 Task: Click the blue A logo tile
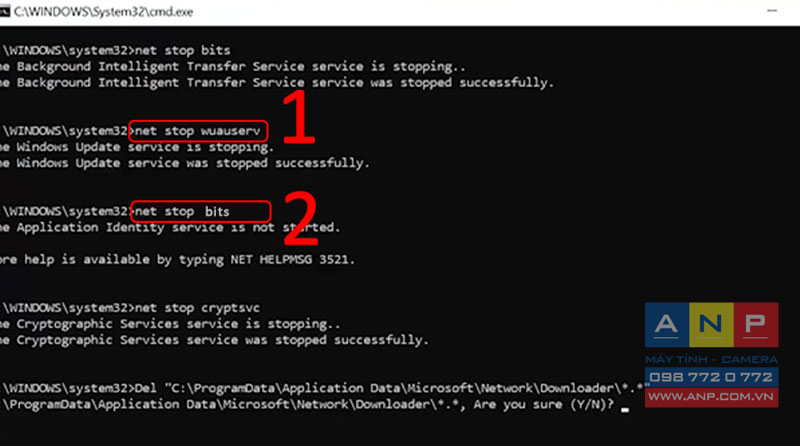(667, 325)
